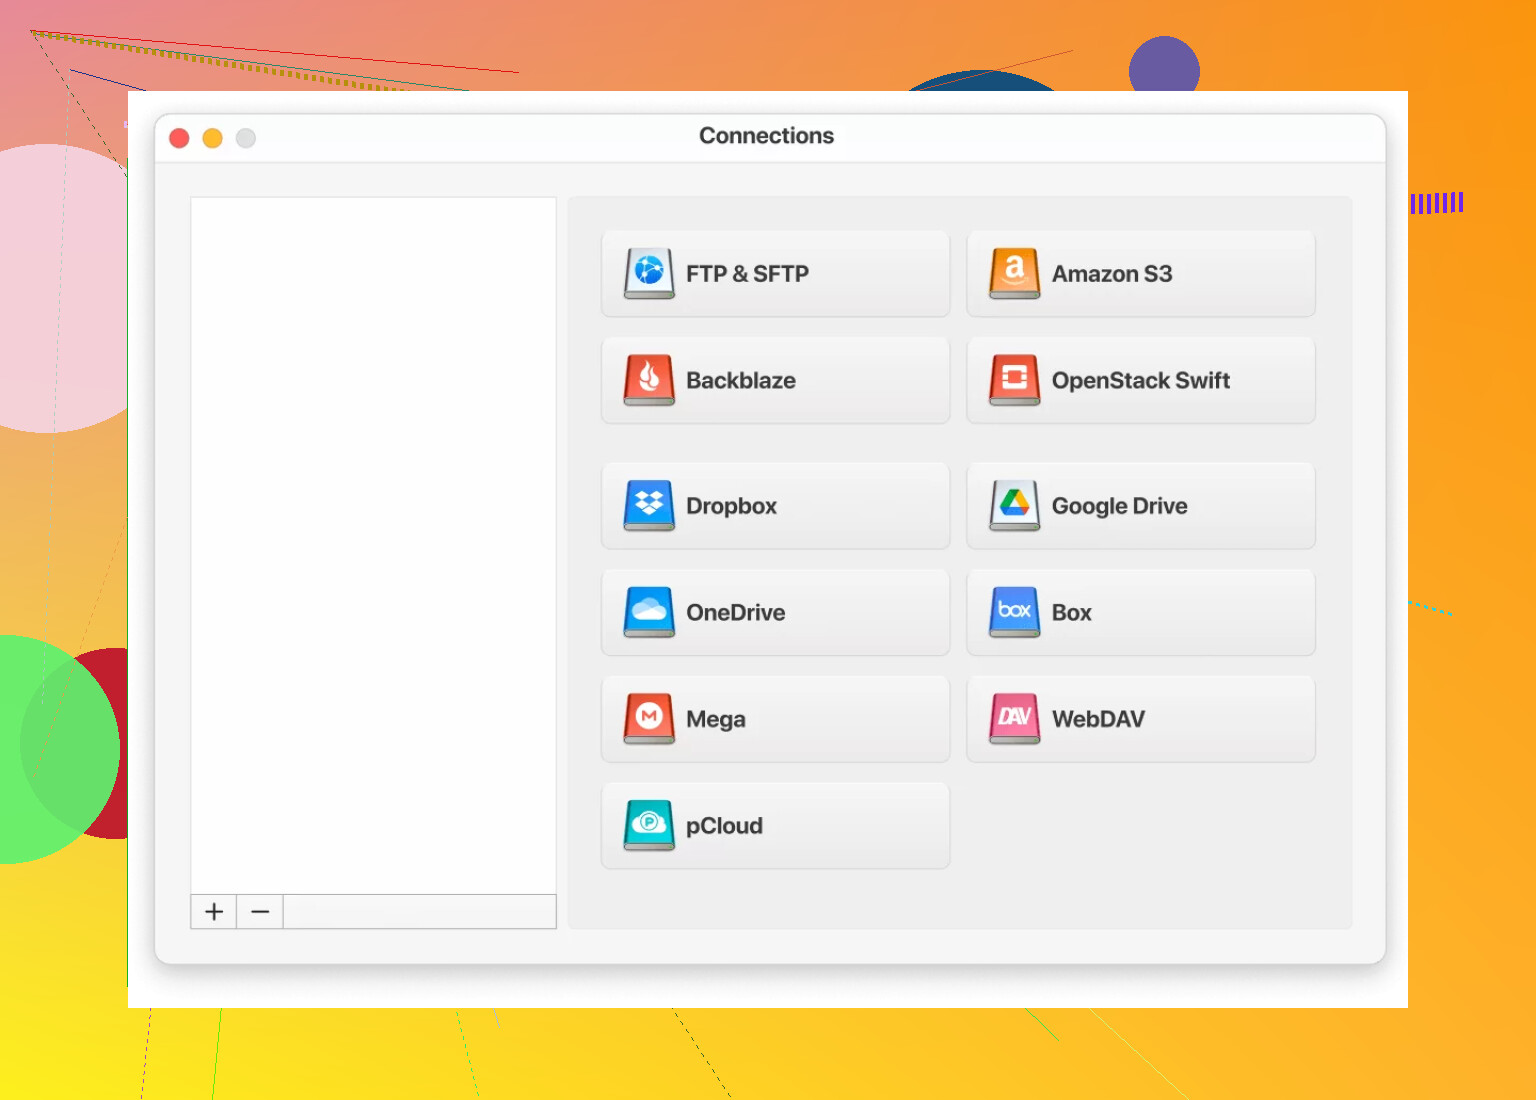
Task: Choose the Google Drive connection label
Action: tap(1120, 506)
